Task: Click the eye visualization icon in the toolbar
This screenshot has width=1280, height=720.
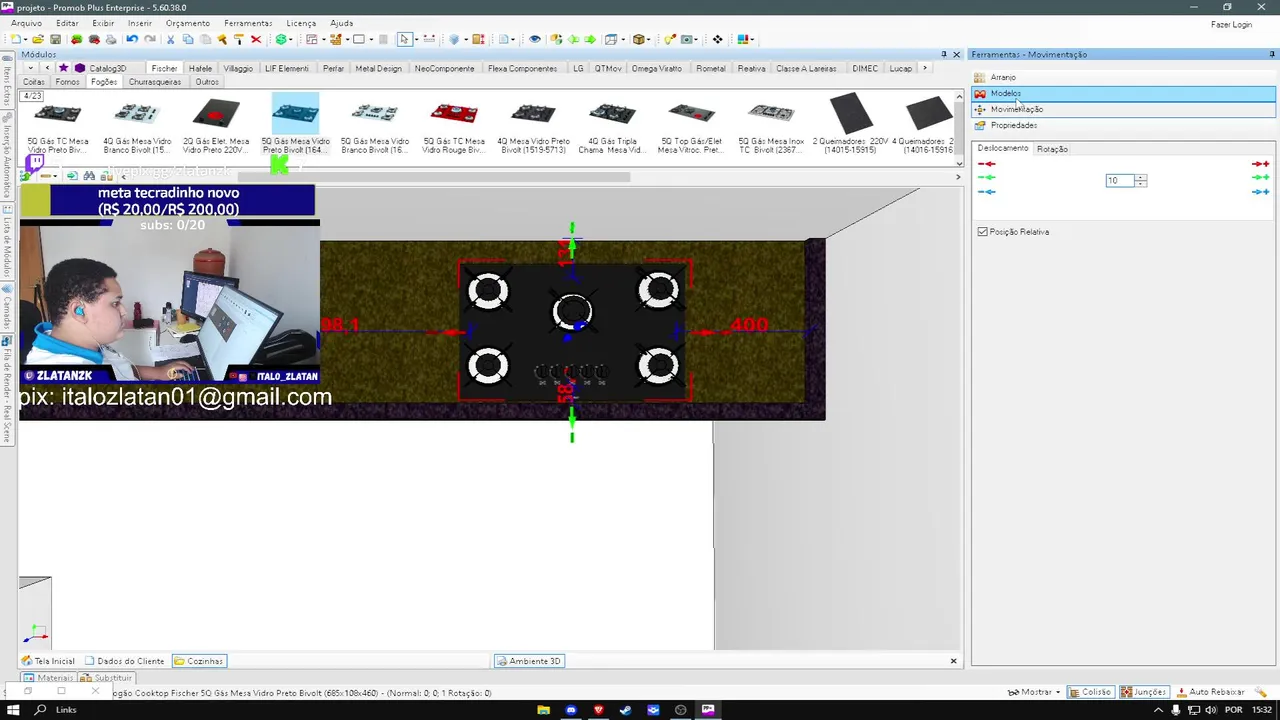Action: 535,40
